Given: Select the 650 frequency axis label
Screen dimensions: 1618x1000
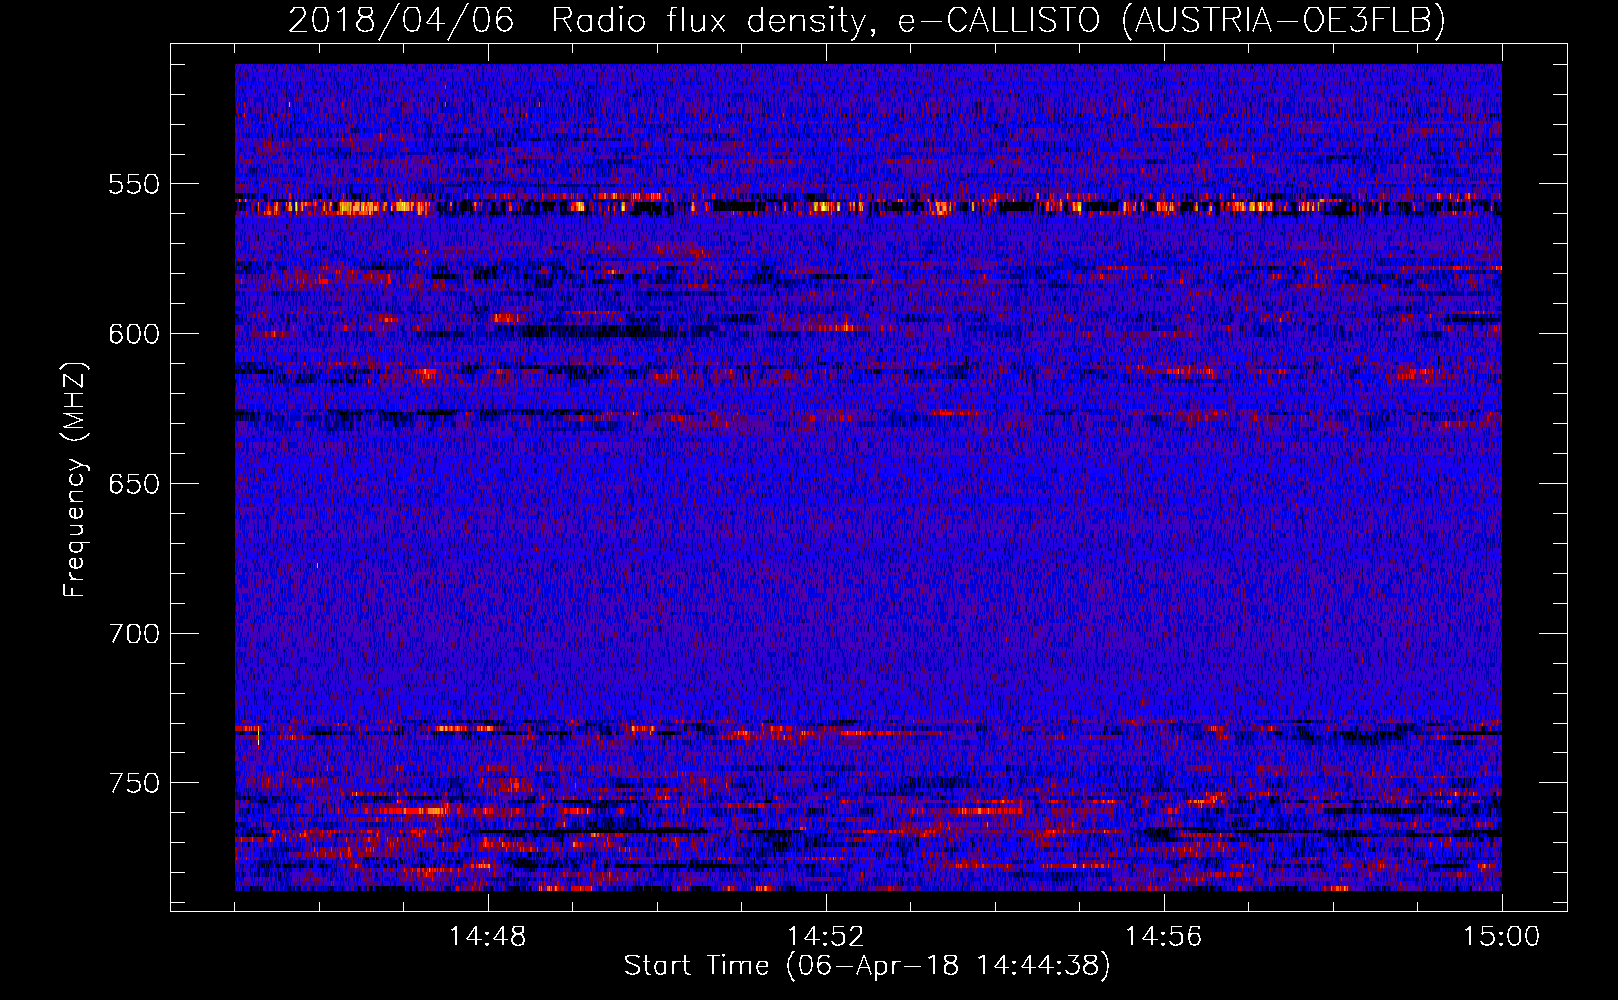Looking at the screenshot, I should 134,484.
